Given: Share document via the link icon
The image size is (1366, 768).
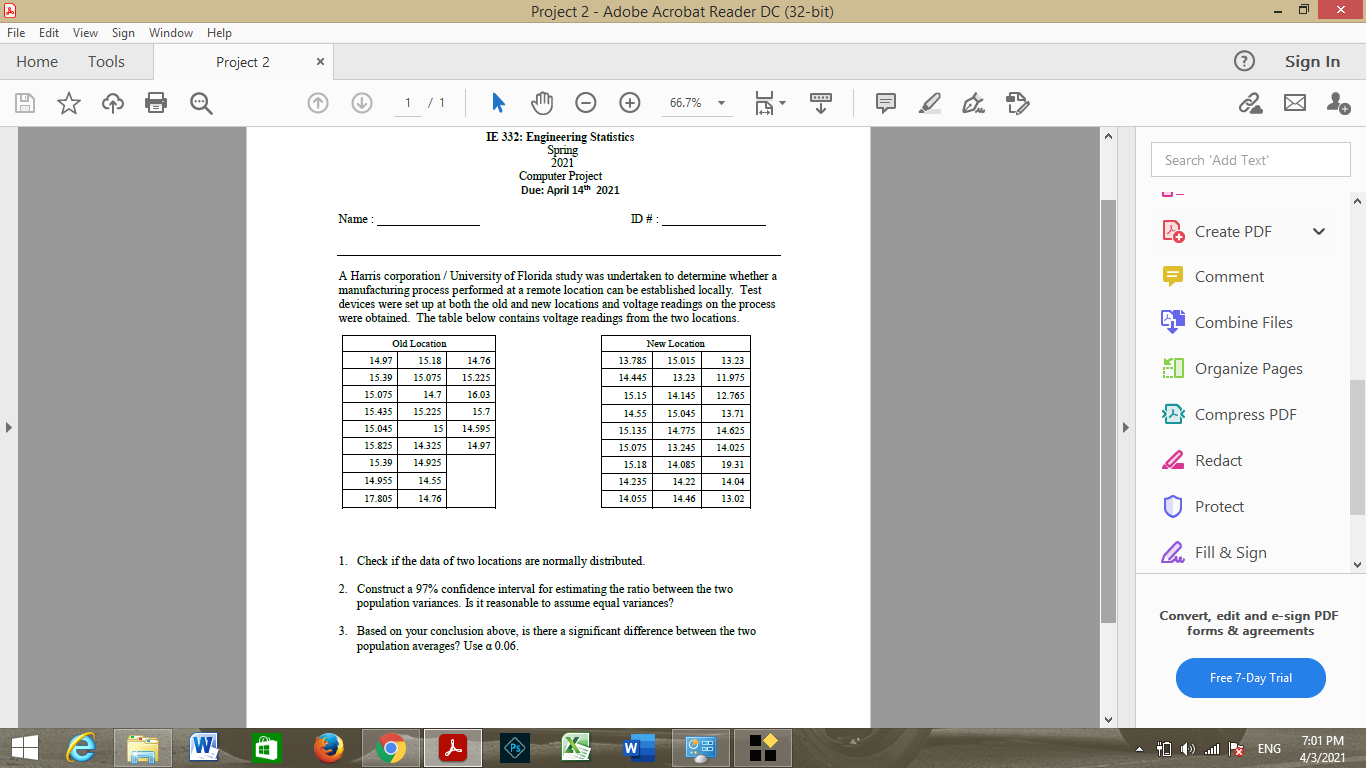Looking at the screenshot, I should 1251,102.
